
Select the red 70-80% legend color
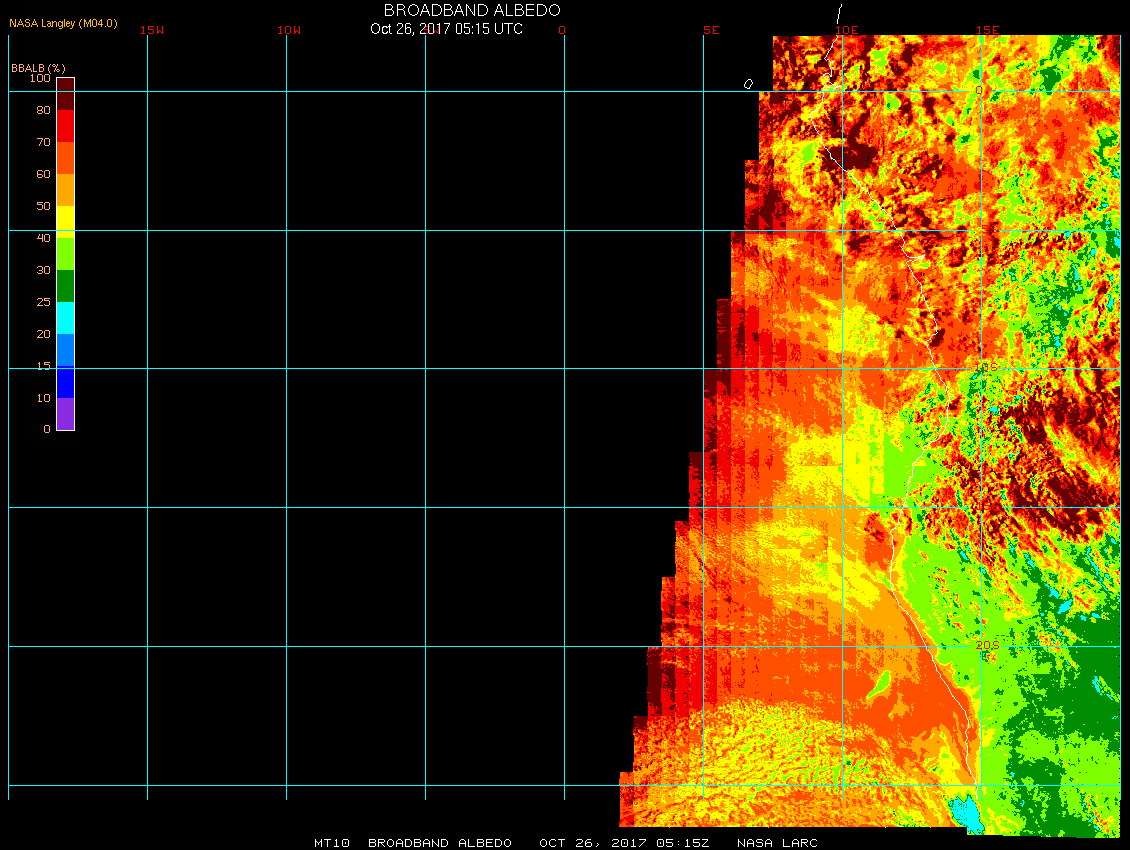point(65,126)
